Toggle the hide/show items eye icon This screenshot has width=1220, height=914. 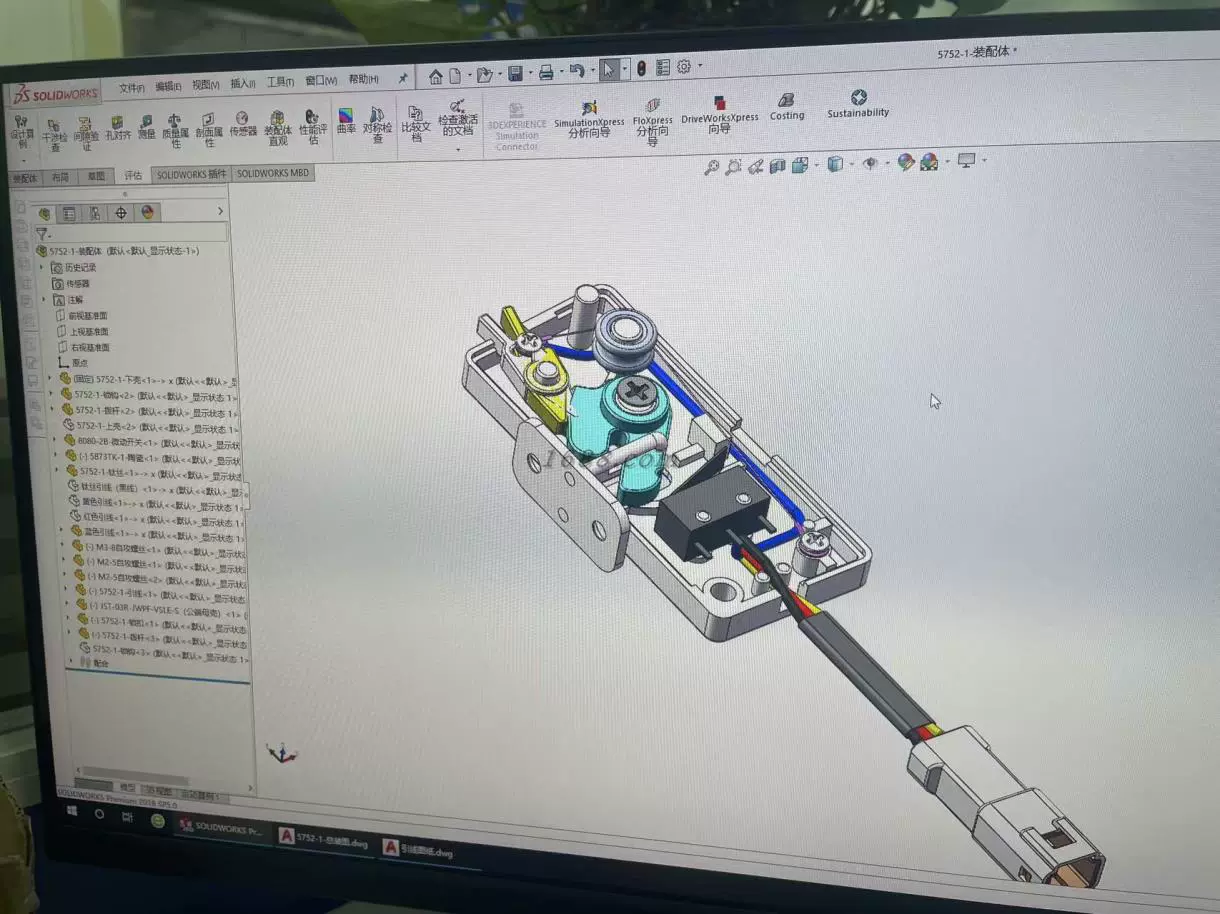point(870,164)
